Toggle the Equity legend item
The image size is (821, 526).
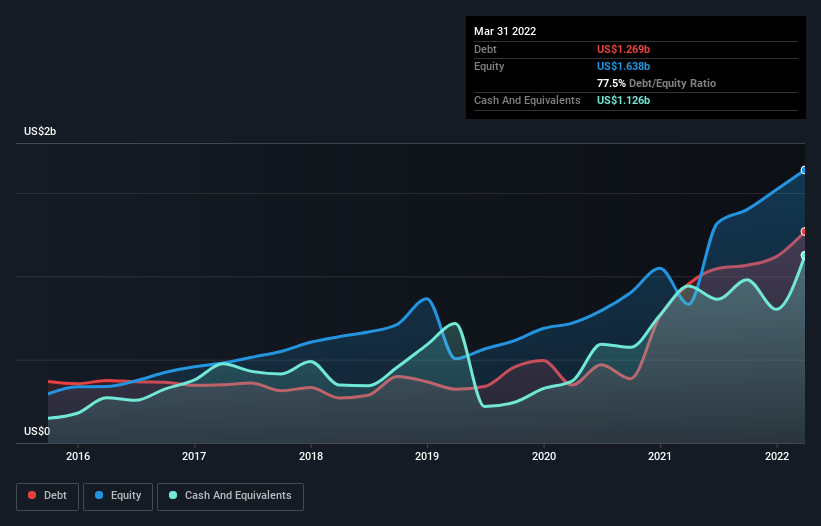pos(118,496)
